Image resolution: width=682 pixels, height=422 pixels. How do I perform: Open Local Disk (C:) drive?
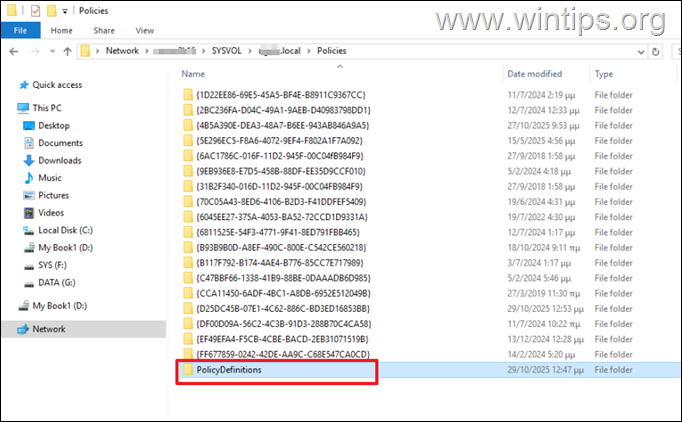[65, 230]
